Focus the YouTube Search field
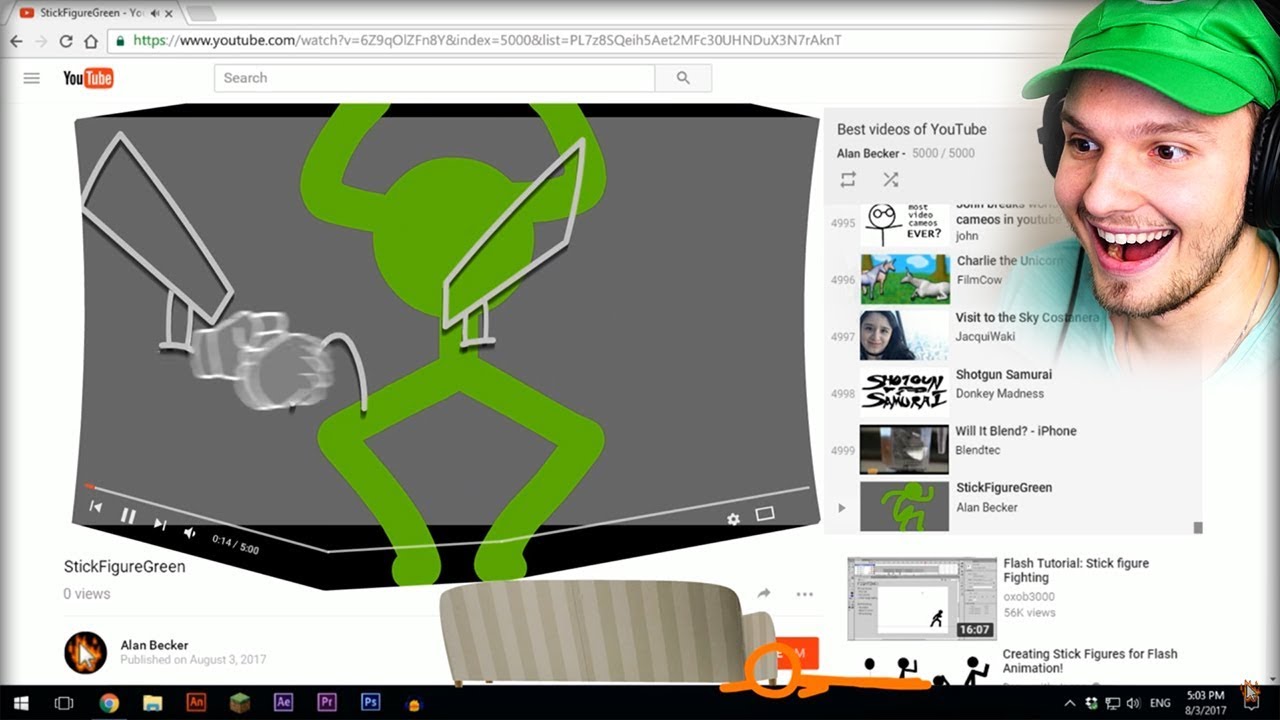 [434, 78]
